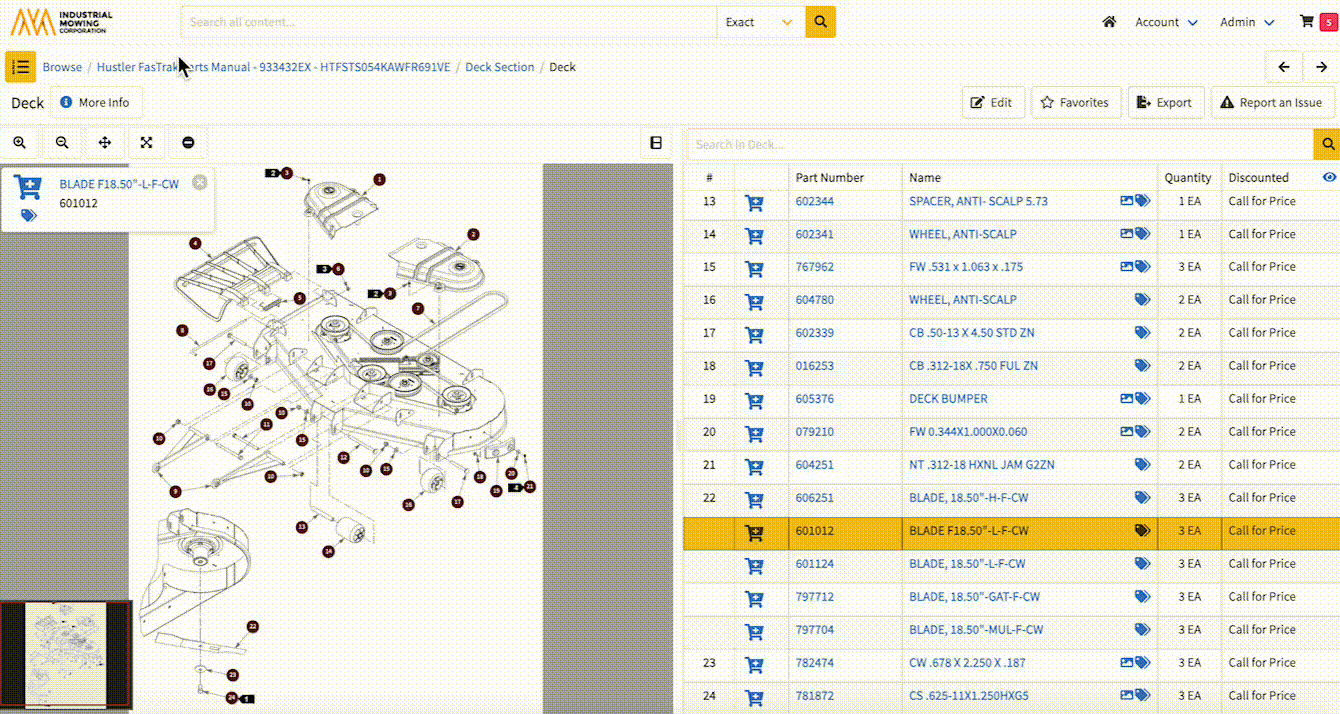Expand the Account menu
Viewport: 1340px width, 714px height.
(x=1166, y=22)
